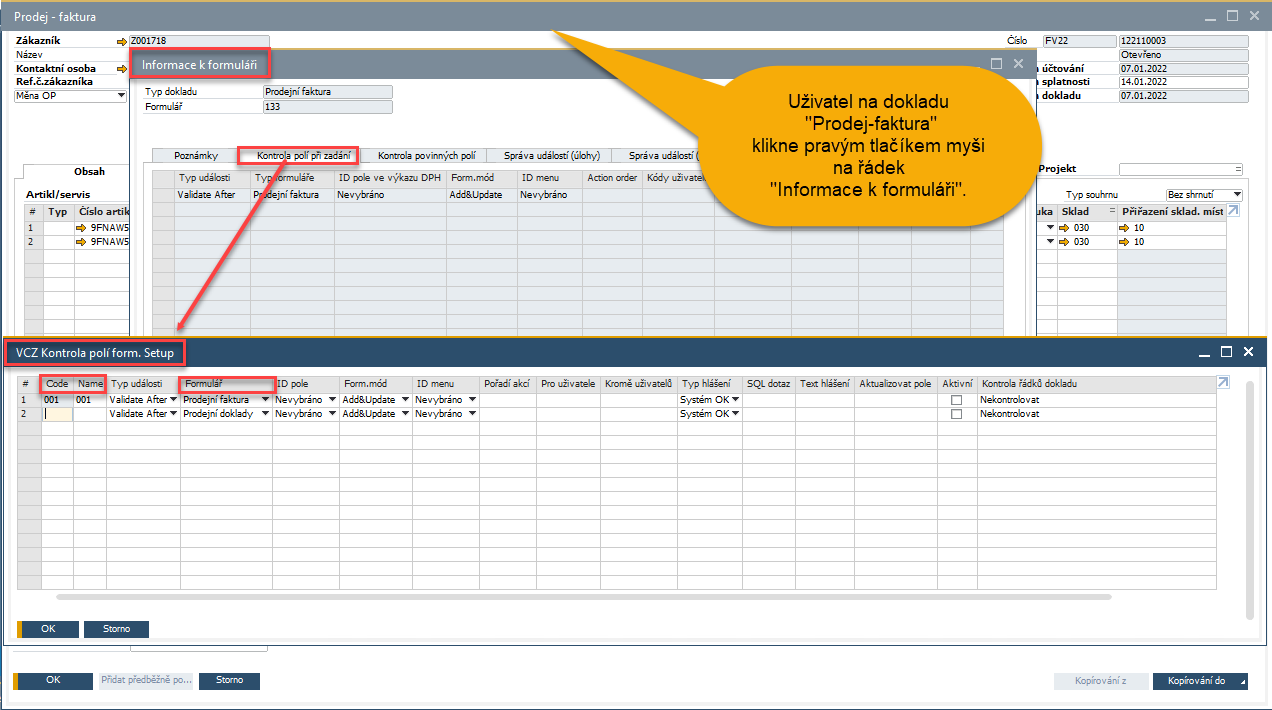This screenshot has width=1272, height=710.
Task: Close the VCZ Kontrola polí form. Setup window
Action: (1248, 352)
